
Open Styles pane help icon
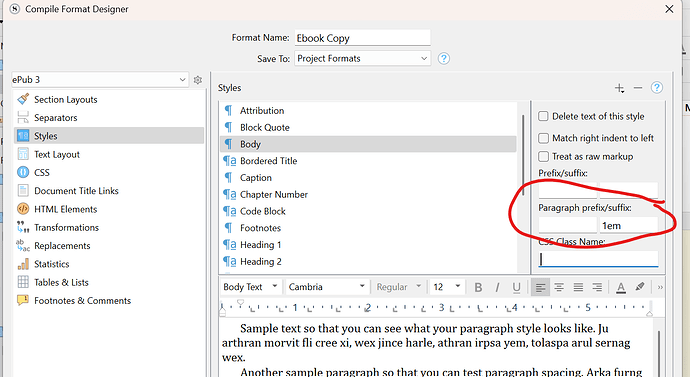pyautogui.click(x=657, y=88)
